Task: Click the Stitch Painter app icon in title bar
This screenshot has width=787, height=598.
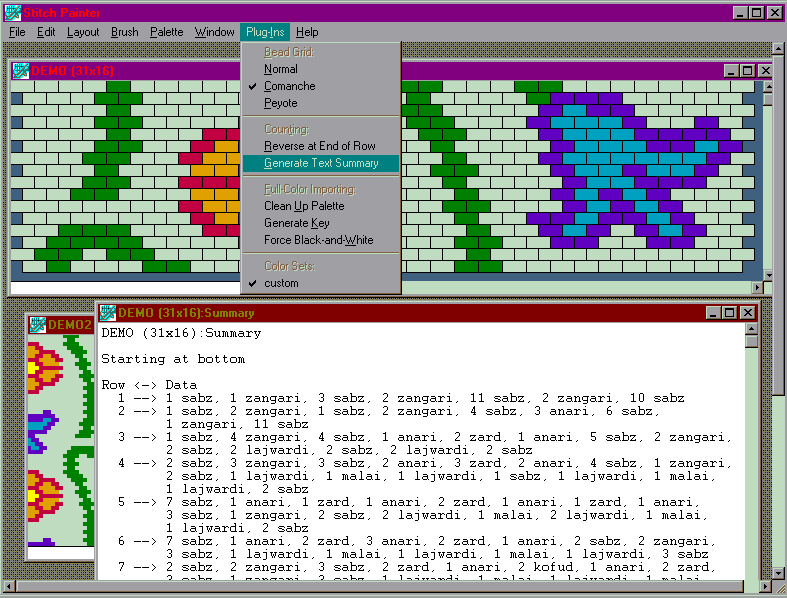Action: point(10,12)
